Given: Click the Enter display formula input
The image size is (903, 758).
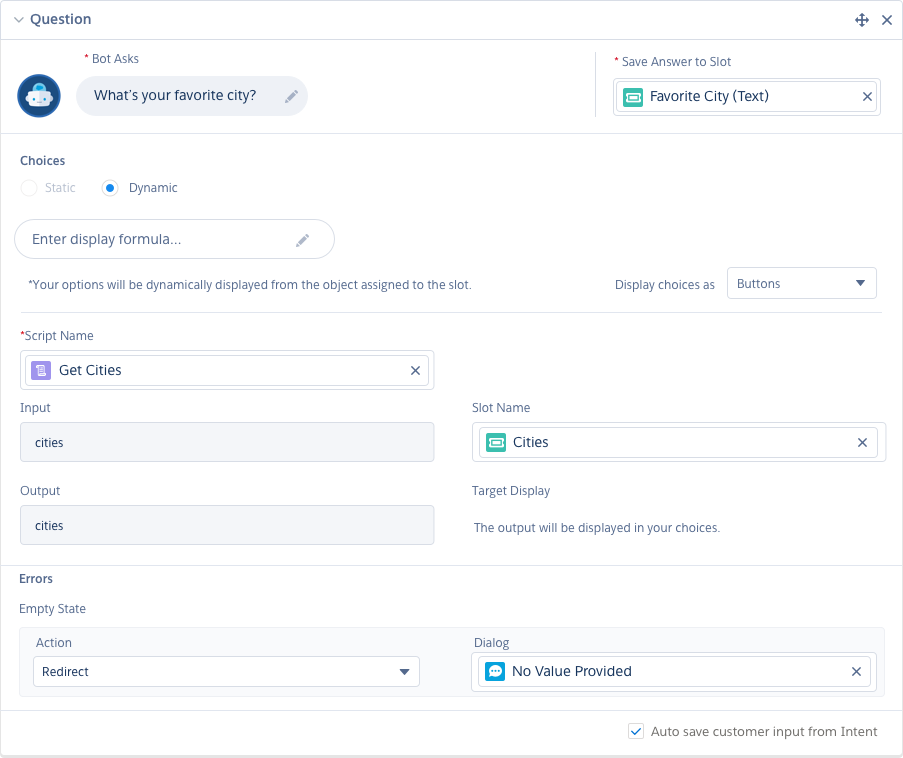Looking at the screenshot, I should (x=160, y=239).
